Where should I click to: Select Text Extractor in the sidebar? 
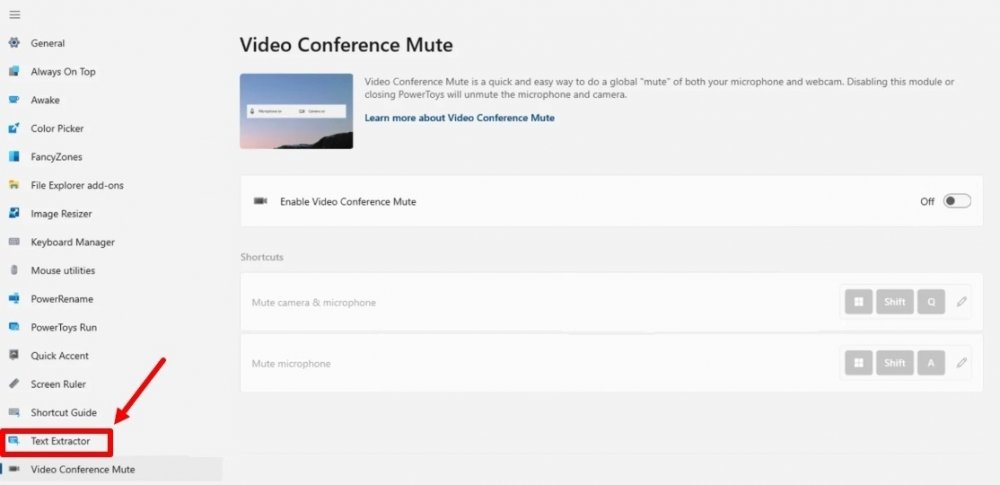61,440
